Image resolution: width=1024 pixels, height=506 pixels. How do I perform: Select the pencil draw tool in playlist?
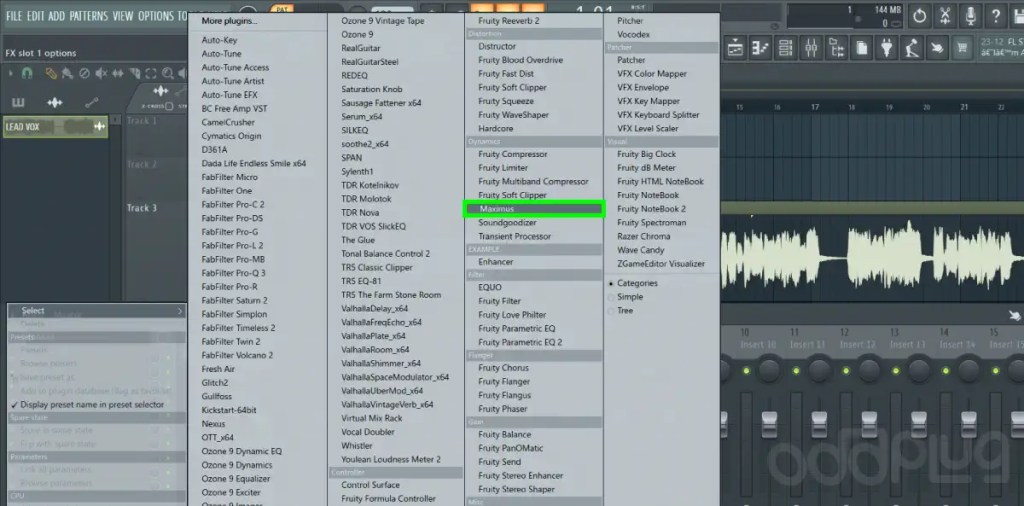51,74
